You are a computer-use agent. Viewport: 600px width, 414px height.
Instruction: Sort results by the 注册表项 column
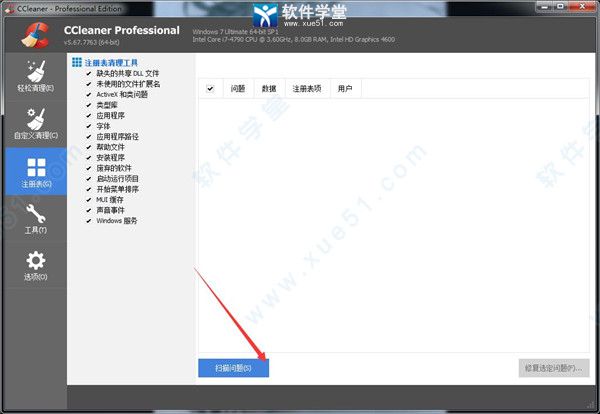pos(307,89)
